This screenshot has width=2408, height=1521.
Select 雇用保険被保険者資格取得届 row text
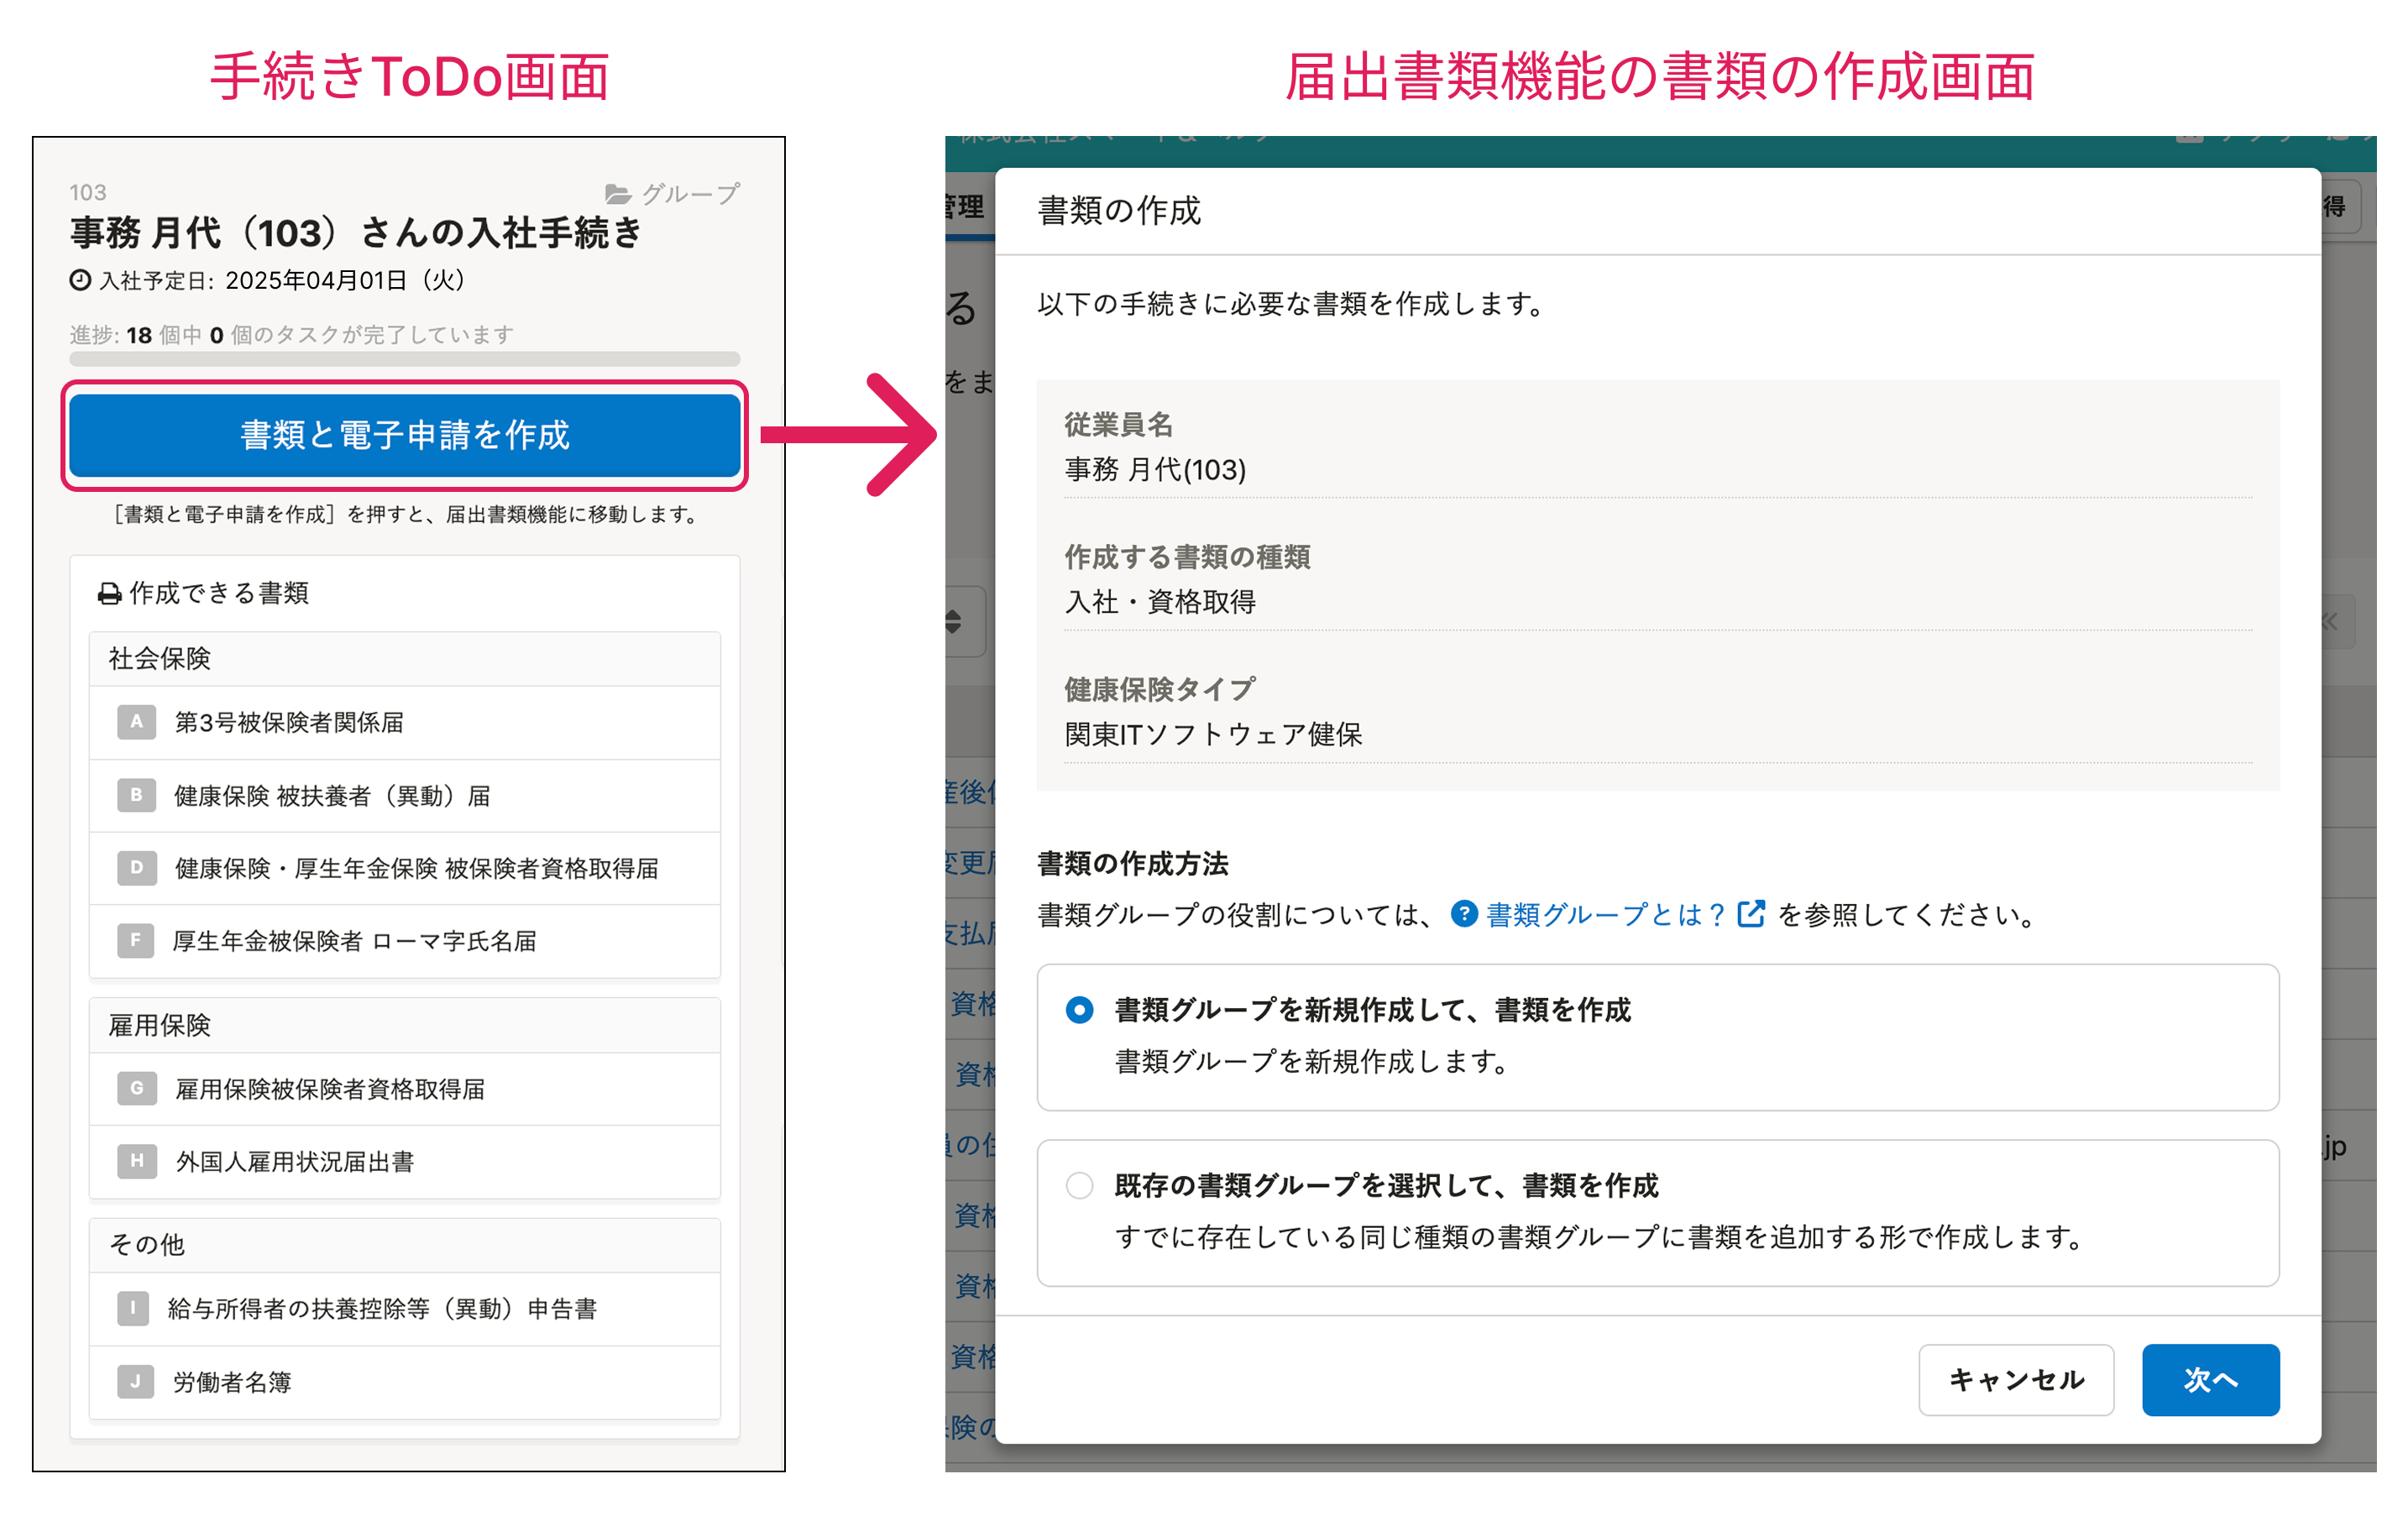330,1088
